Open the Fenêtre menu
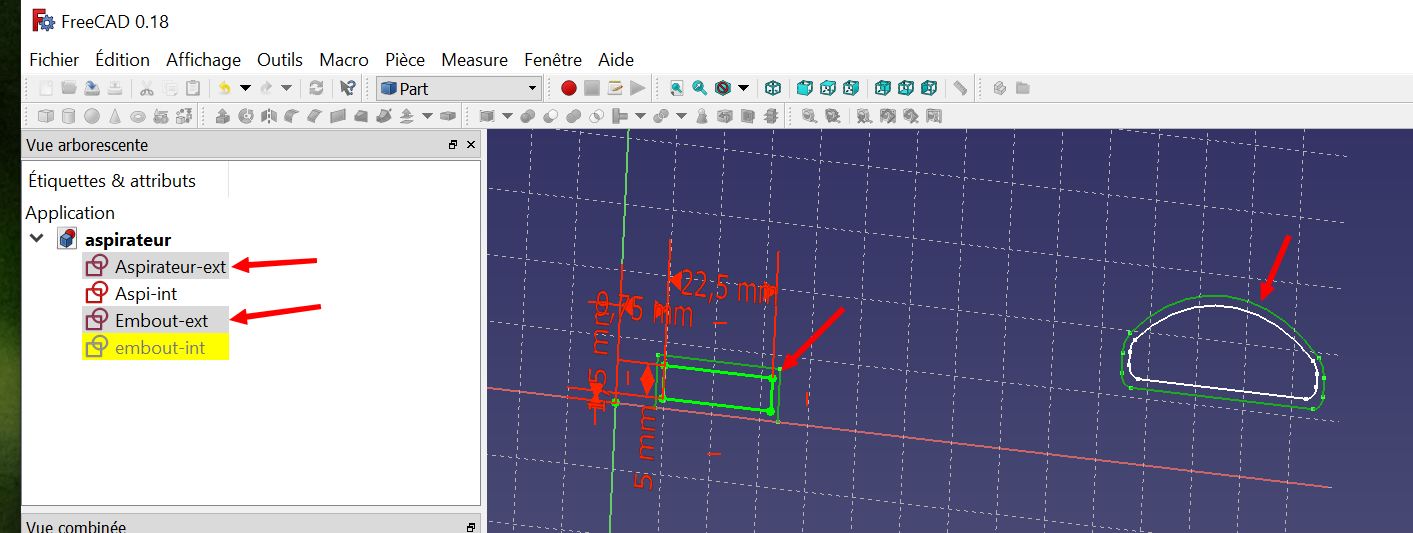The image size is (1413, 533). tap(553, 60)
